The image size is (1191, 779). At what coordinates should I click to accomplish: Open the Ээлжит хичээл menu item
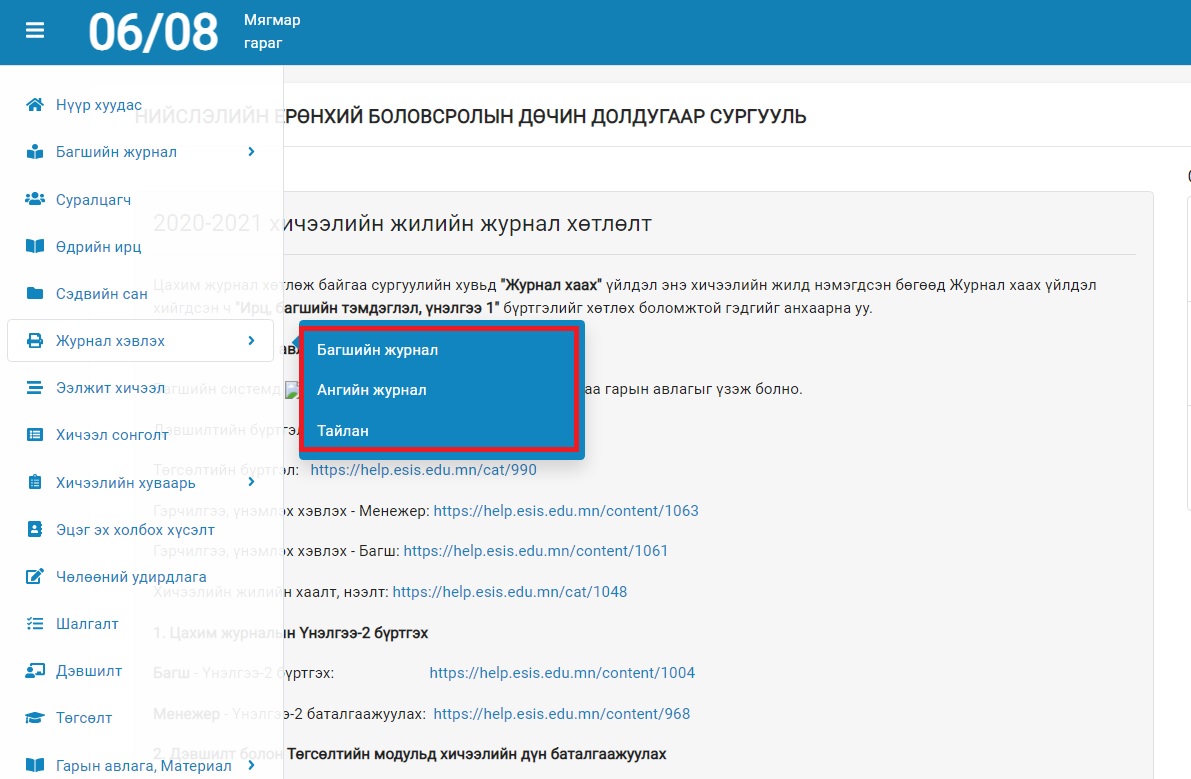110,388
